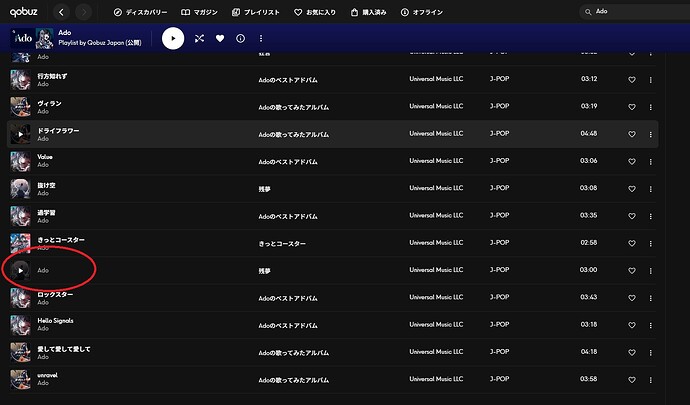Favorite the track 愛して愛して愛して

click(x=631, y=353)
